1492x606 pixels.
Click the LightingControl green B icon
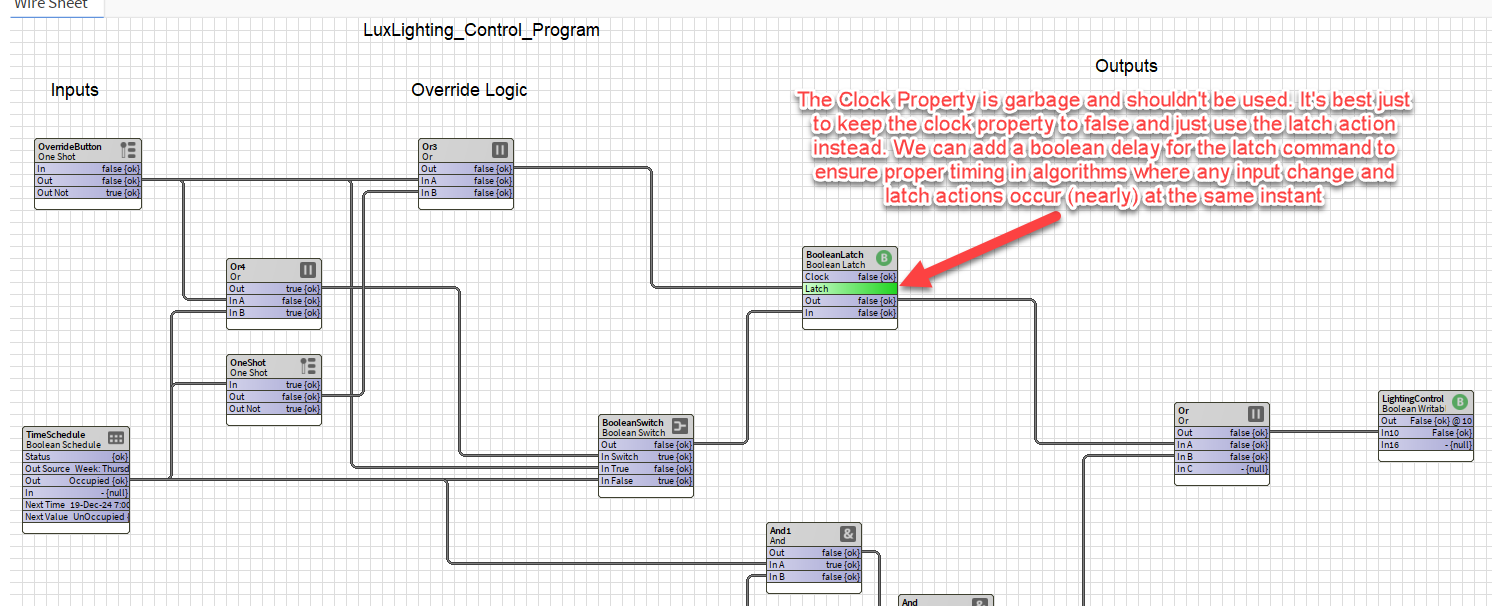pos(1459,402)
